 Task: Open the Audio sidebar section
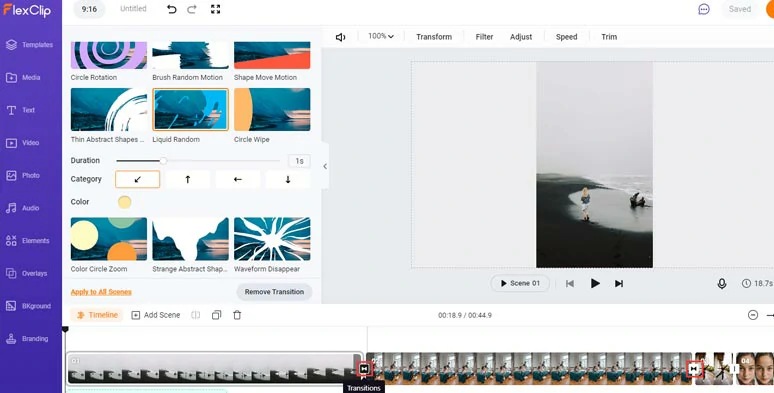(x=23, y=208)
